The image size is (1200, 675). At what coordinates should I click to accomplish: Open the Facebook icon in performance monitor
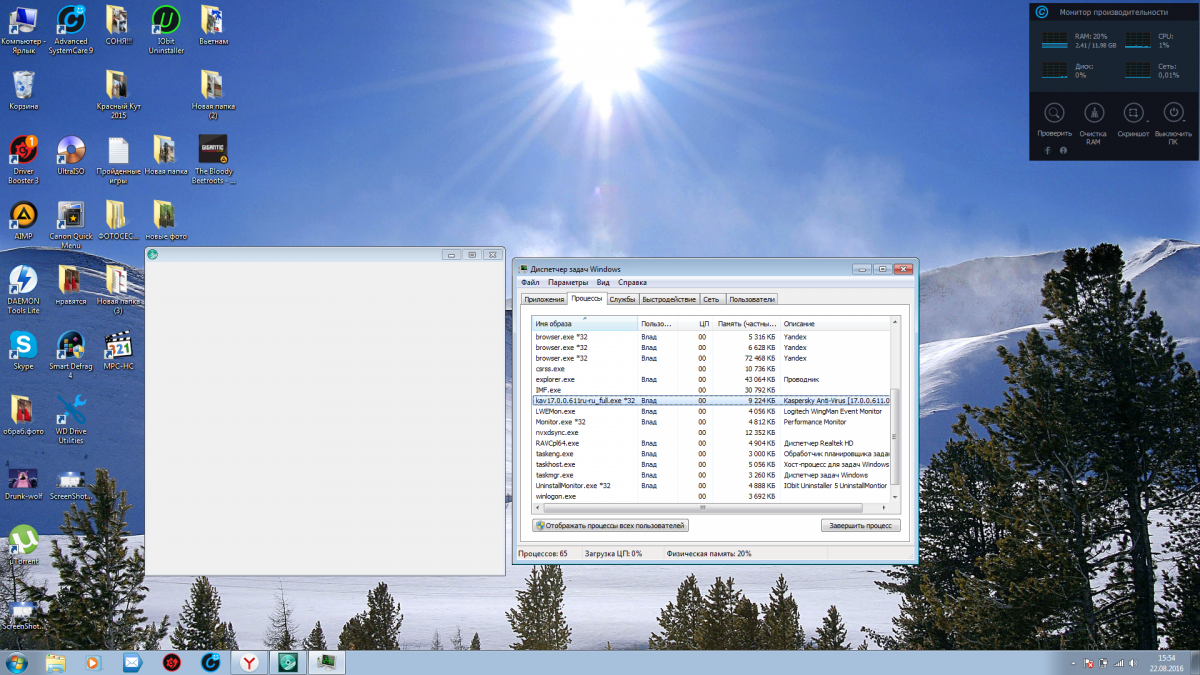click(x=1047, y=150)
